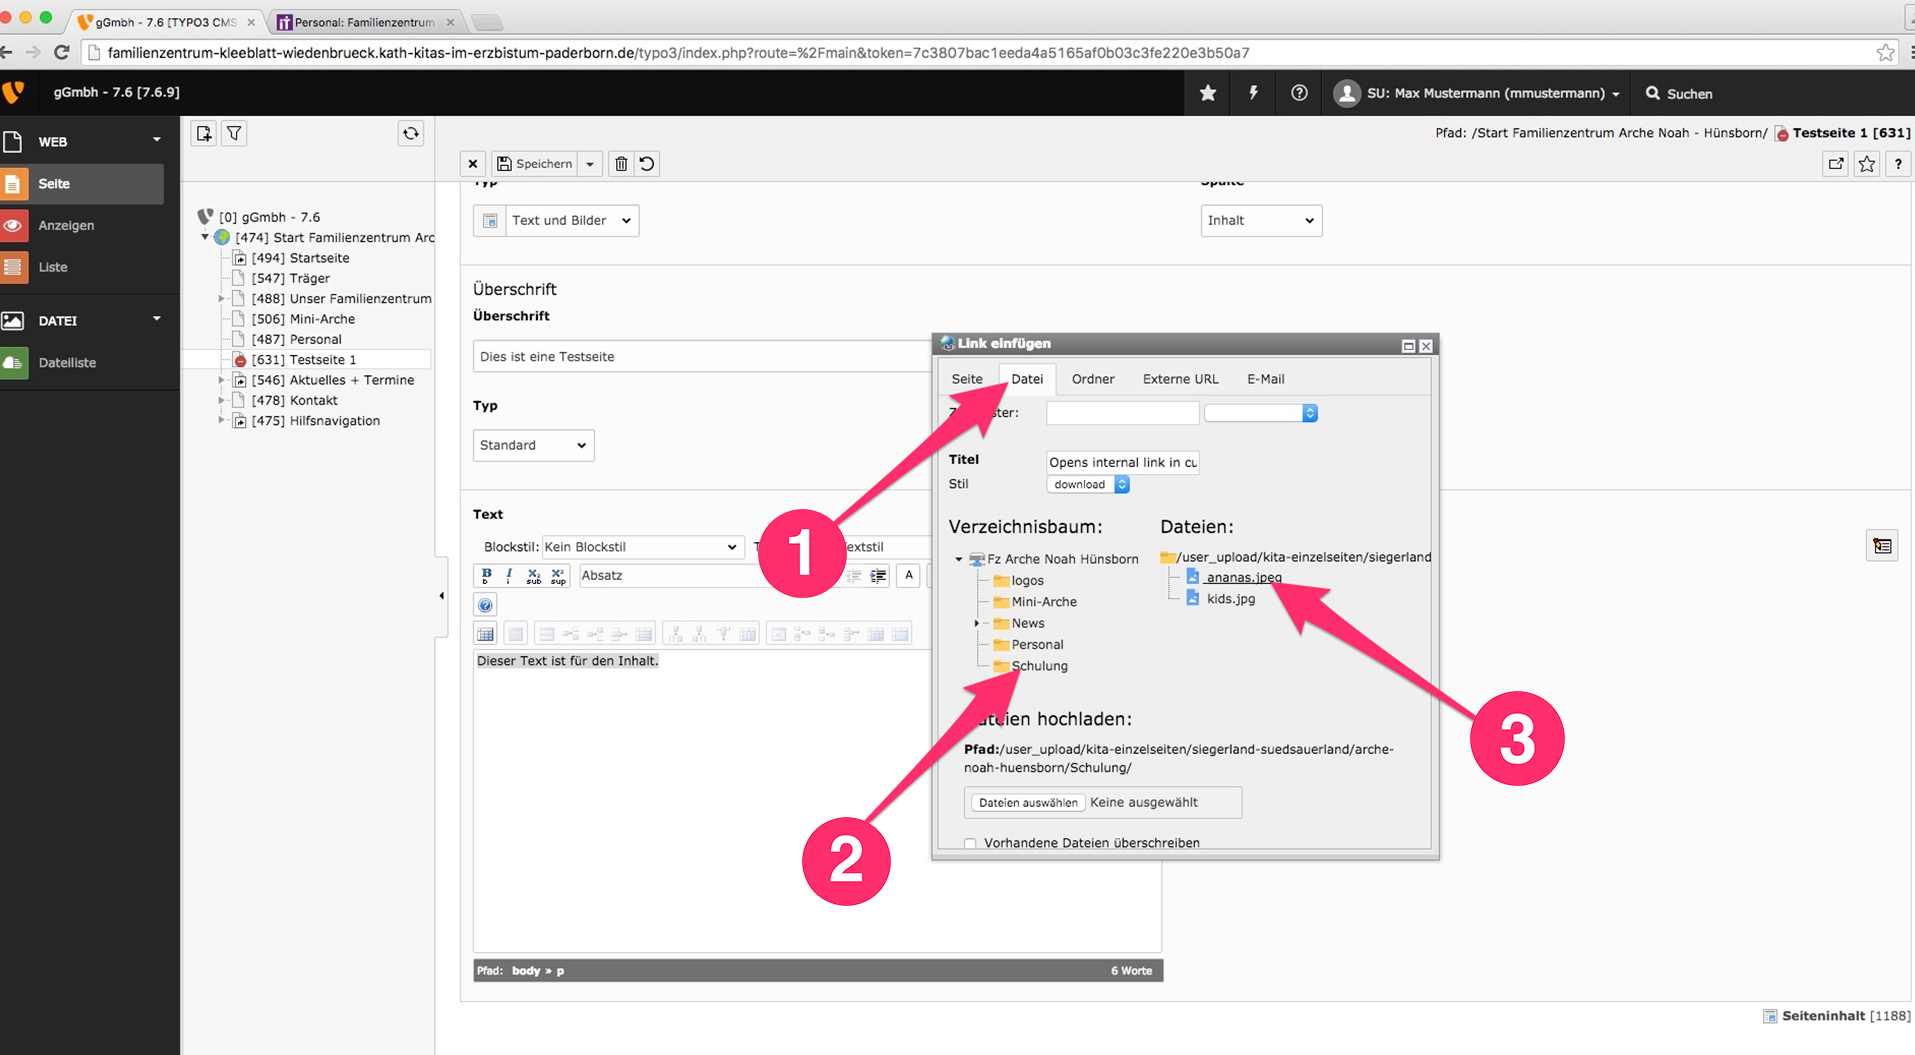Refresh the page tree
This screenshot has height=1055, width=1915.
(x=411, y=134)
